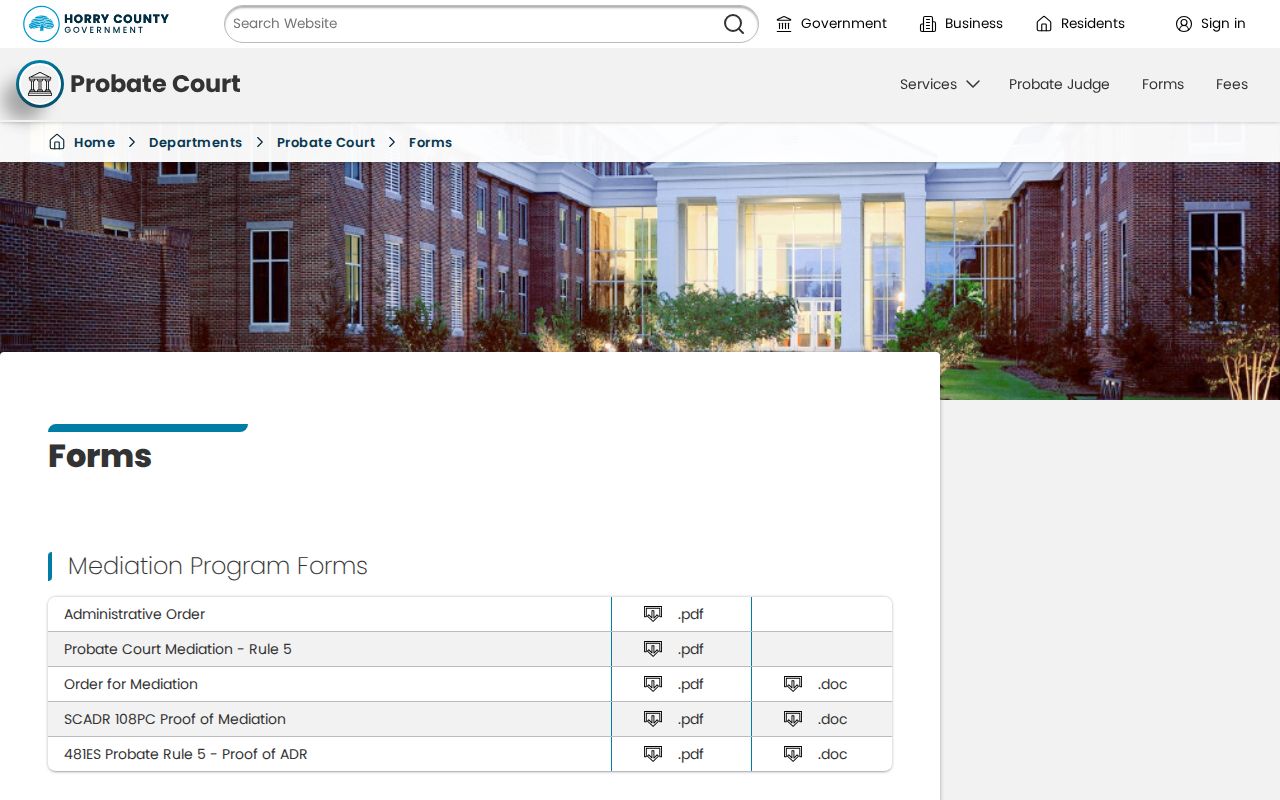Click the search magnifier icon
Viewport: 1280px width, 800px height.
coord(734,24)
